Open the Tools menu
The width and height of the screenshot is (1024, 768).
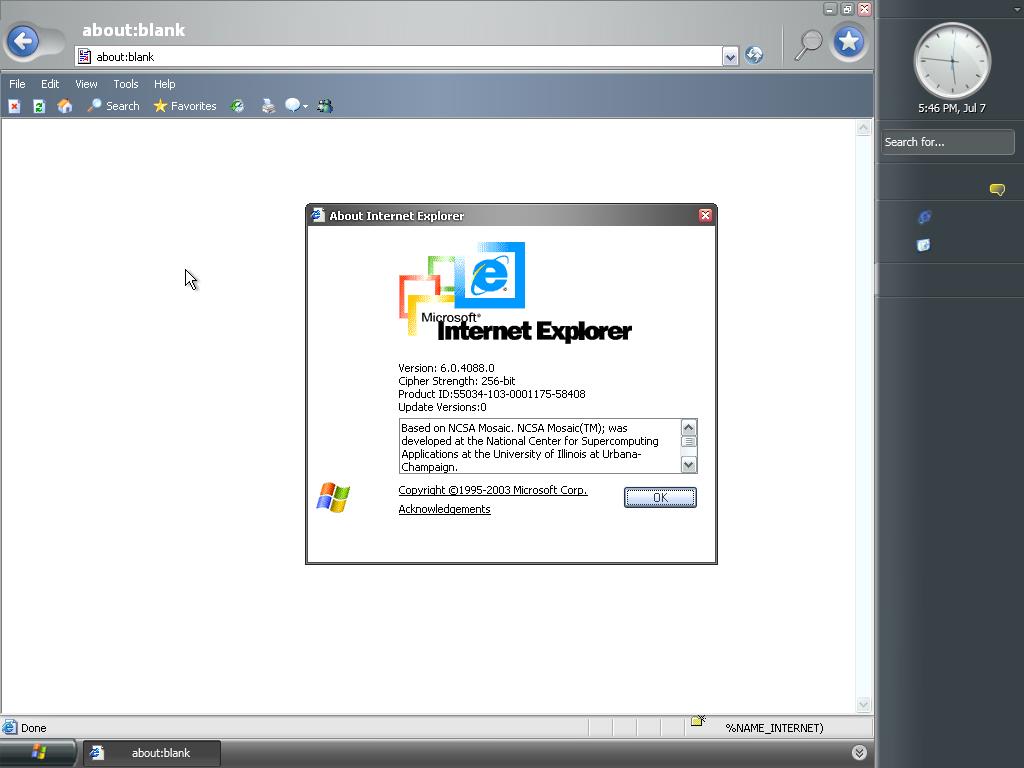tap(125, 84)
